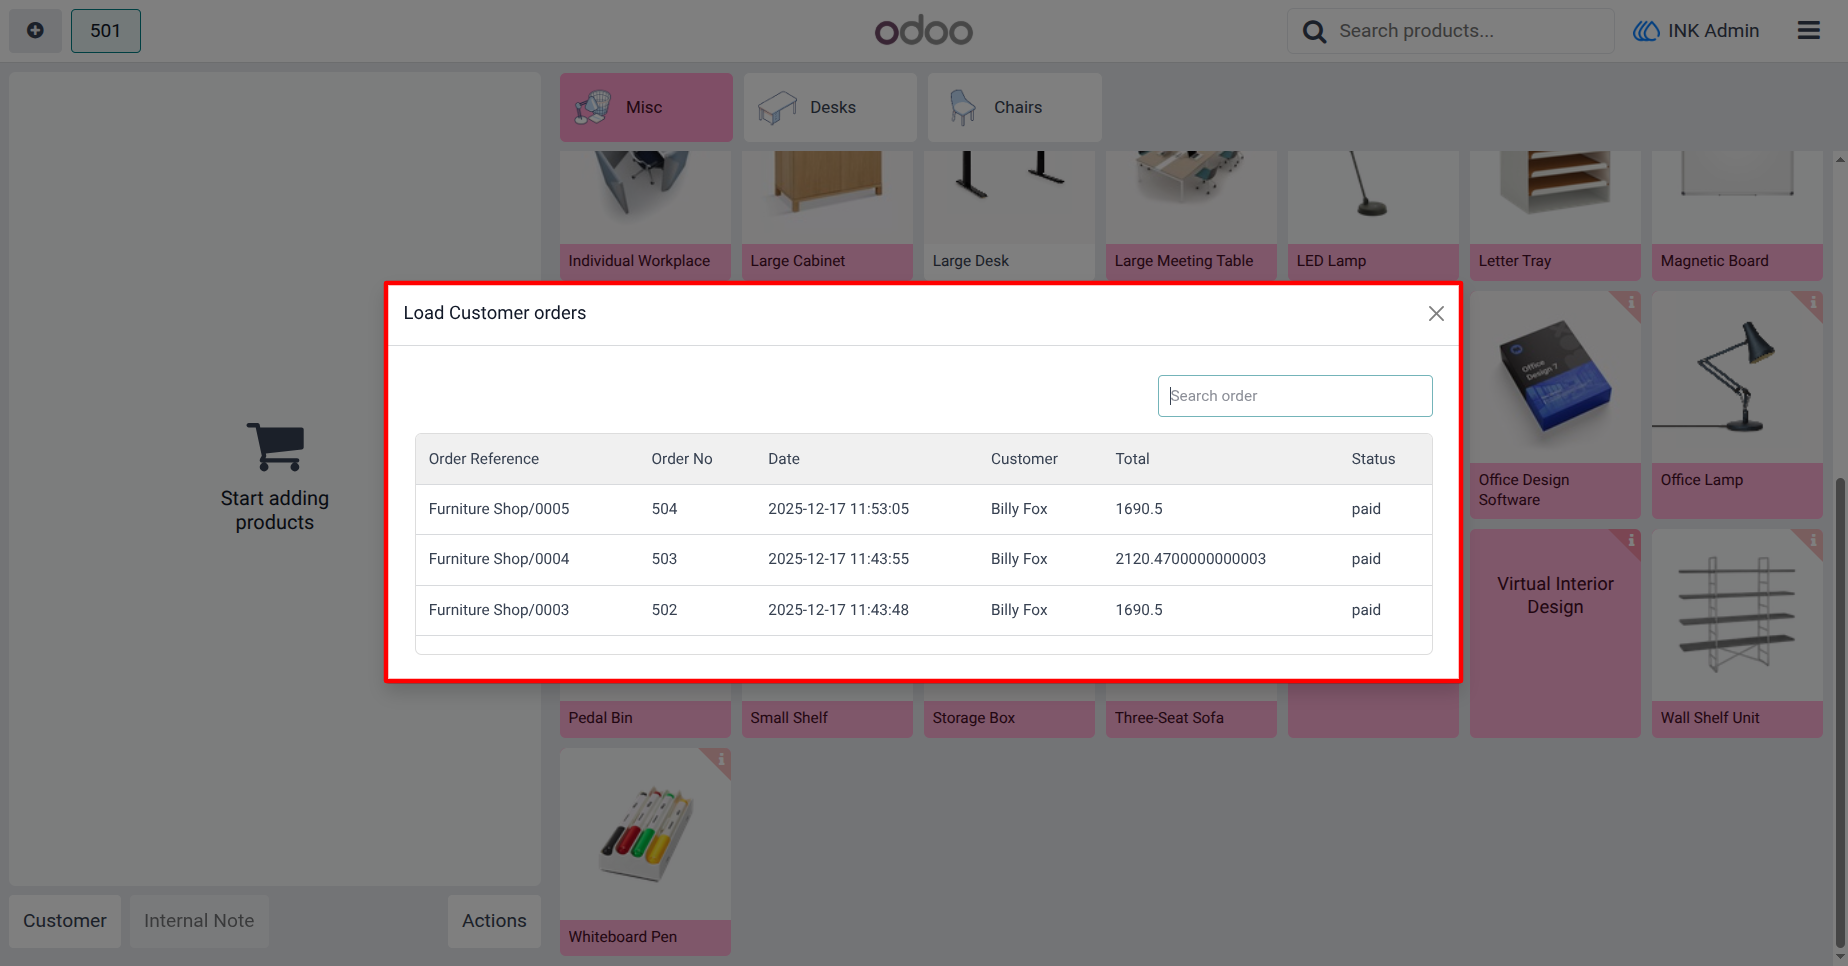Click the date 2025-12-17 11:43:55
This screenshot has height=966, width=1848.
[838, 559]
